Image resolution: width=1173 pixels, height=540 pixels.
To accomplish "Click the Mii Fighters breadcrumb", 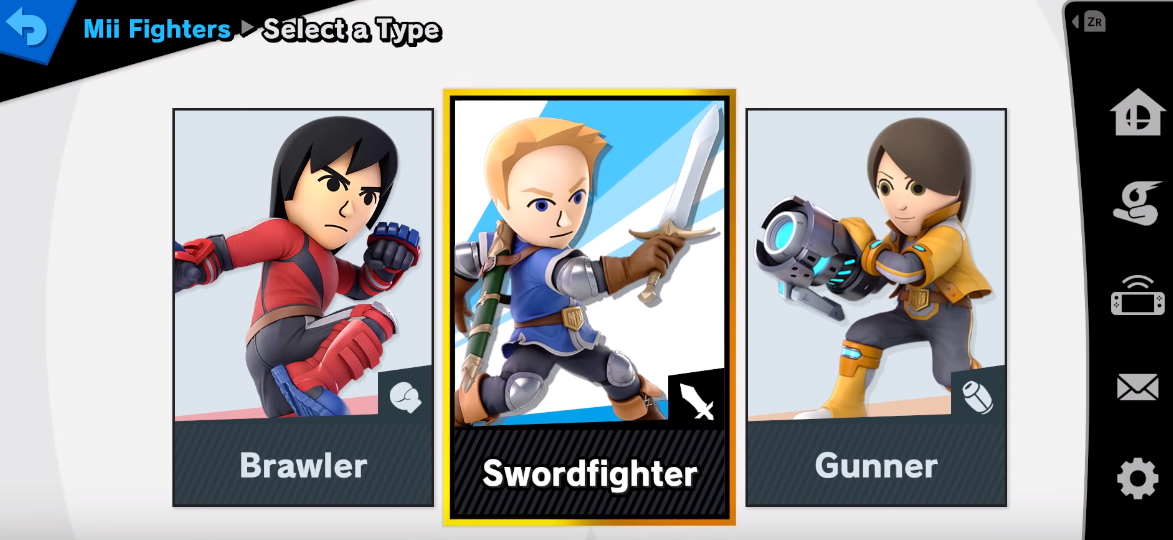I will pos(157,29).
